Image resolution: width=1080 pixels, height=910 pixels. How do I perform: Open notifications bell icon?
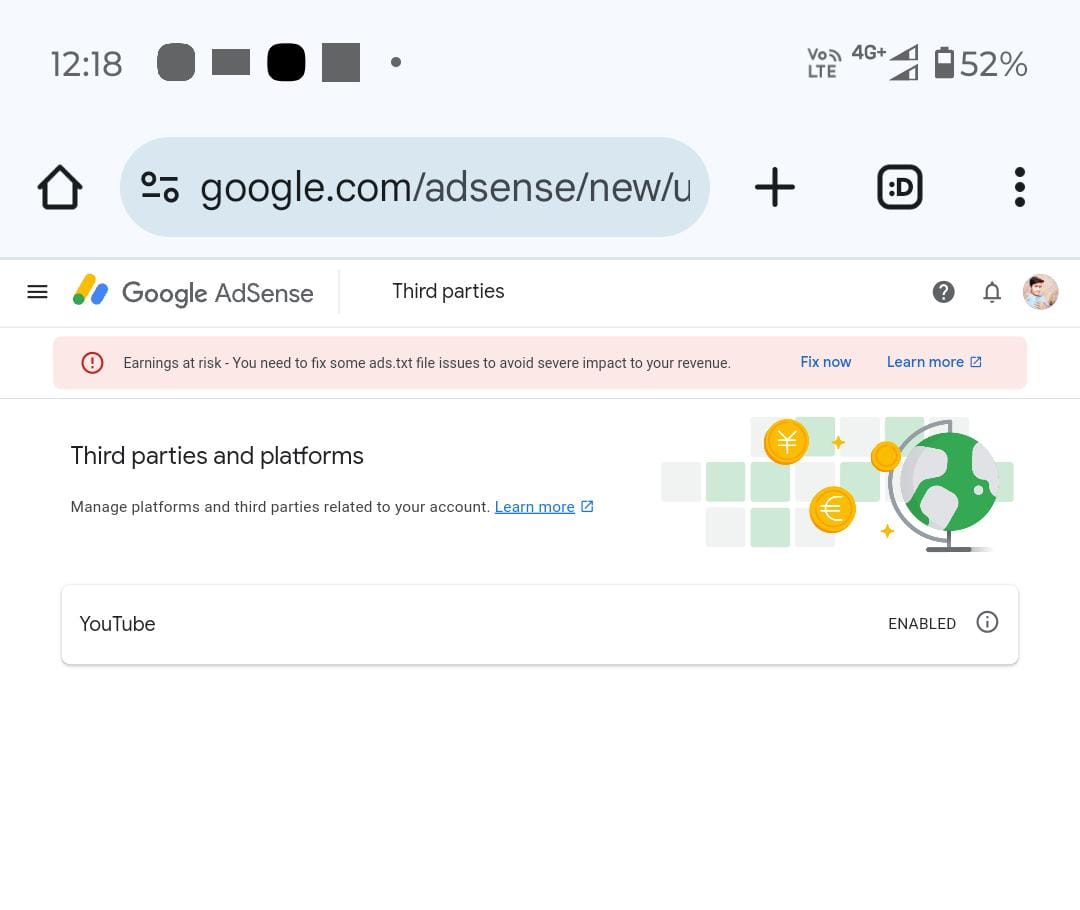point(992,292)
